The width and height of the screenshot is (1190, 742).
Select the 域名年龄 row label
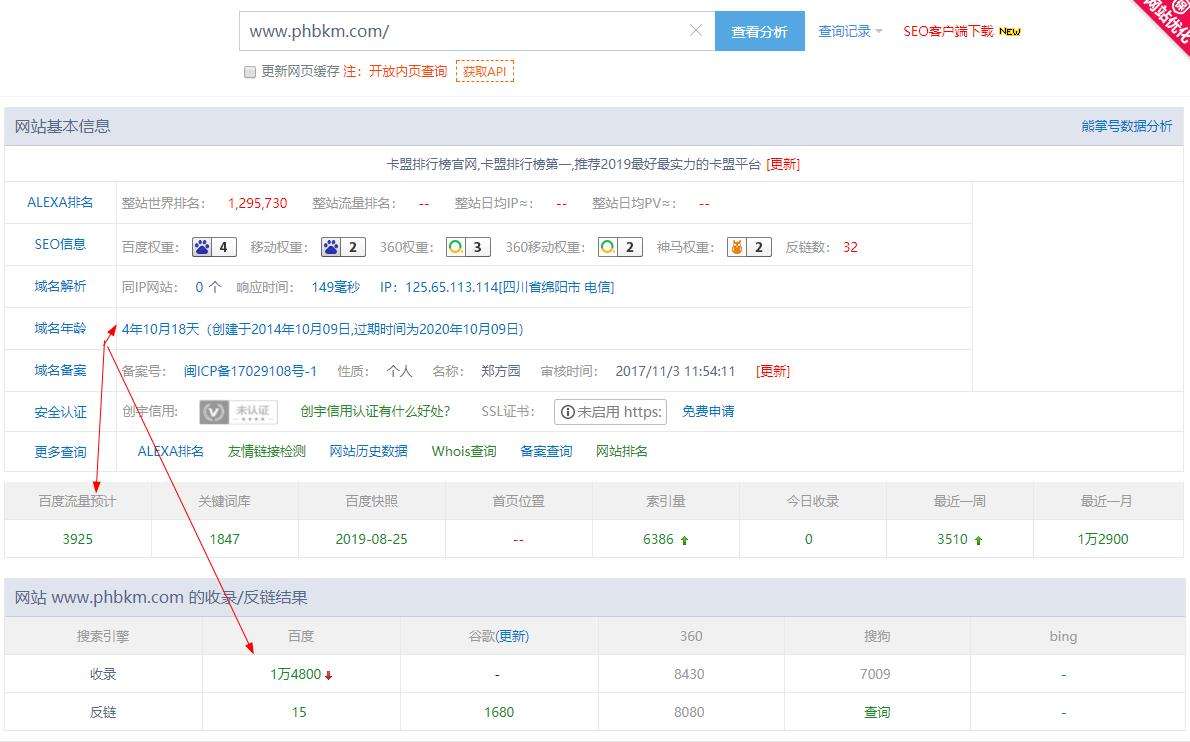(x=60, y=329)
